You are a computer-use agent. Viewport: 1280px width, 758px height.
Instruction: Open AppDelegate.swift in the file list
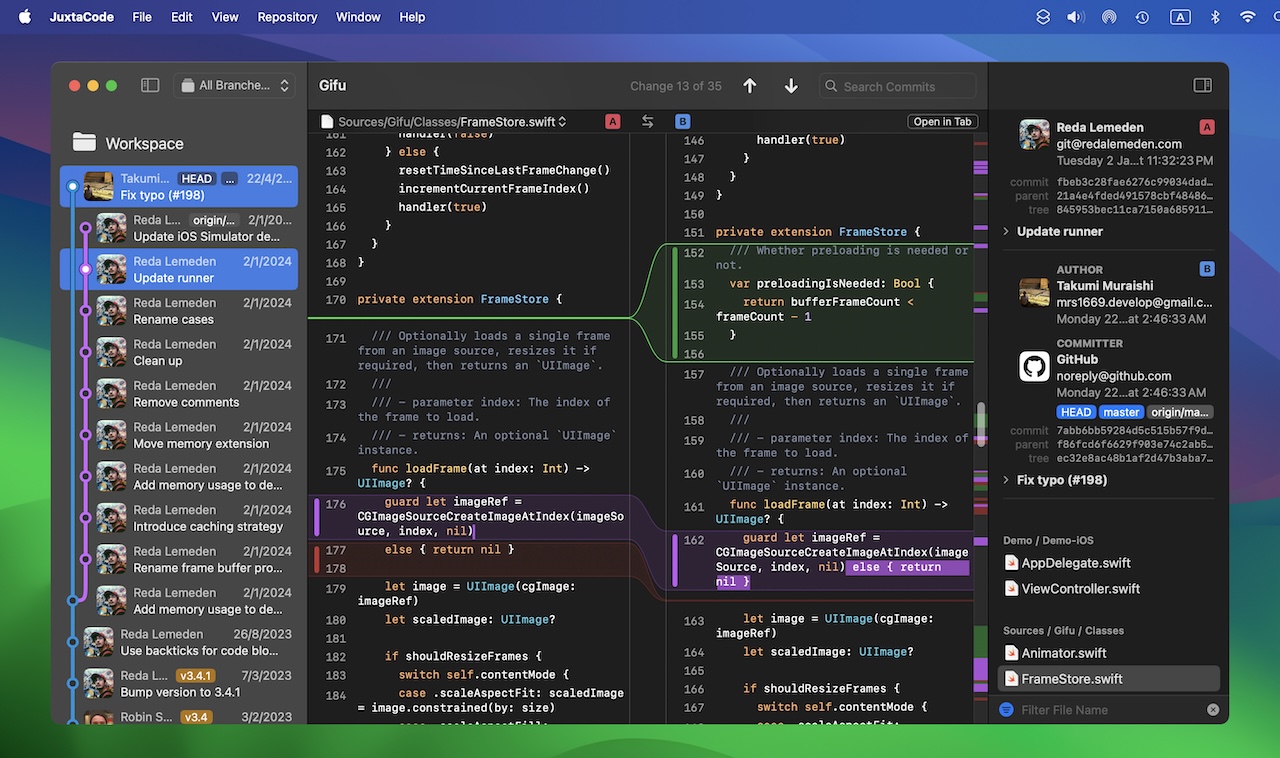coord(1067,563)
